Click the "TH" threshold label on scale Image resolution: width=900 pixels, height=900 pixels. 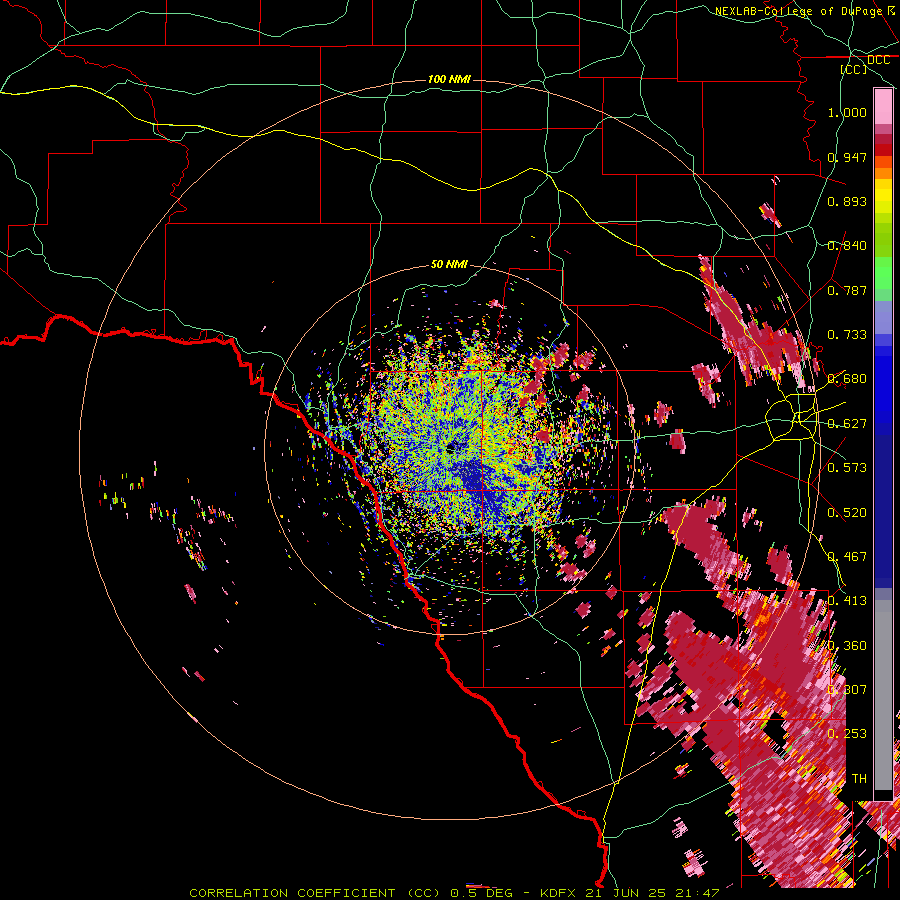point(859,779)
